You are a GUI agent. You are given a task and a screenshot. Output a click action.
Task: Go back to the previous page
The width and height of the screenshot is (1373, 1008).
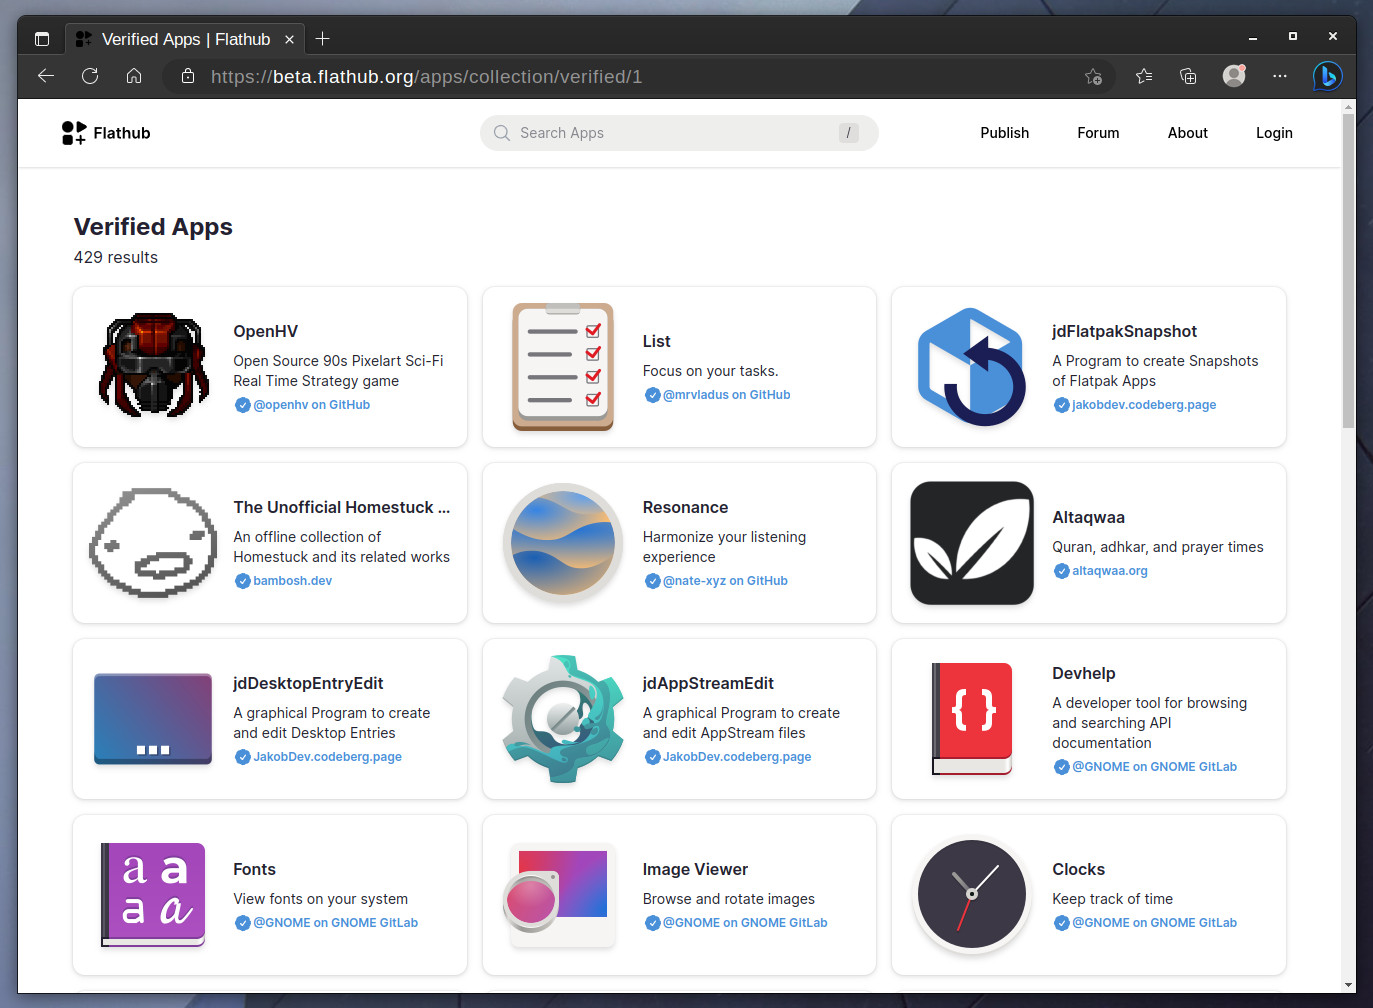click(46, 76)
